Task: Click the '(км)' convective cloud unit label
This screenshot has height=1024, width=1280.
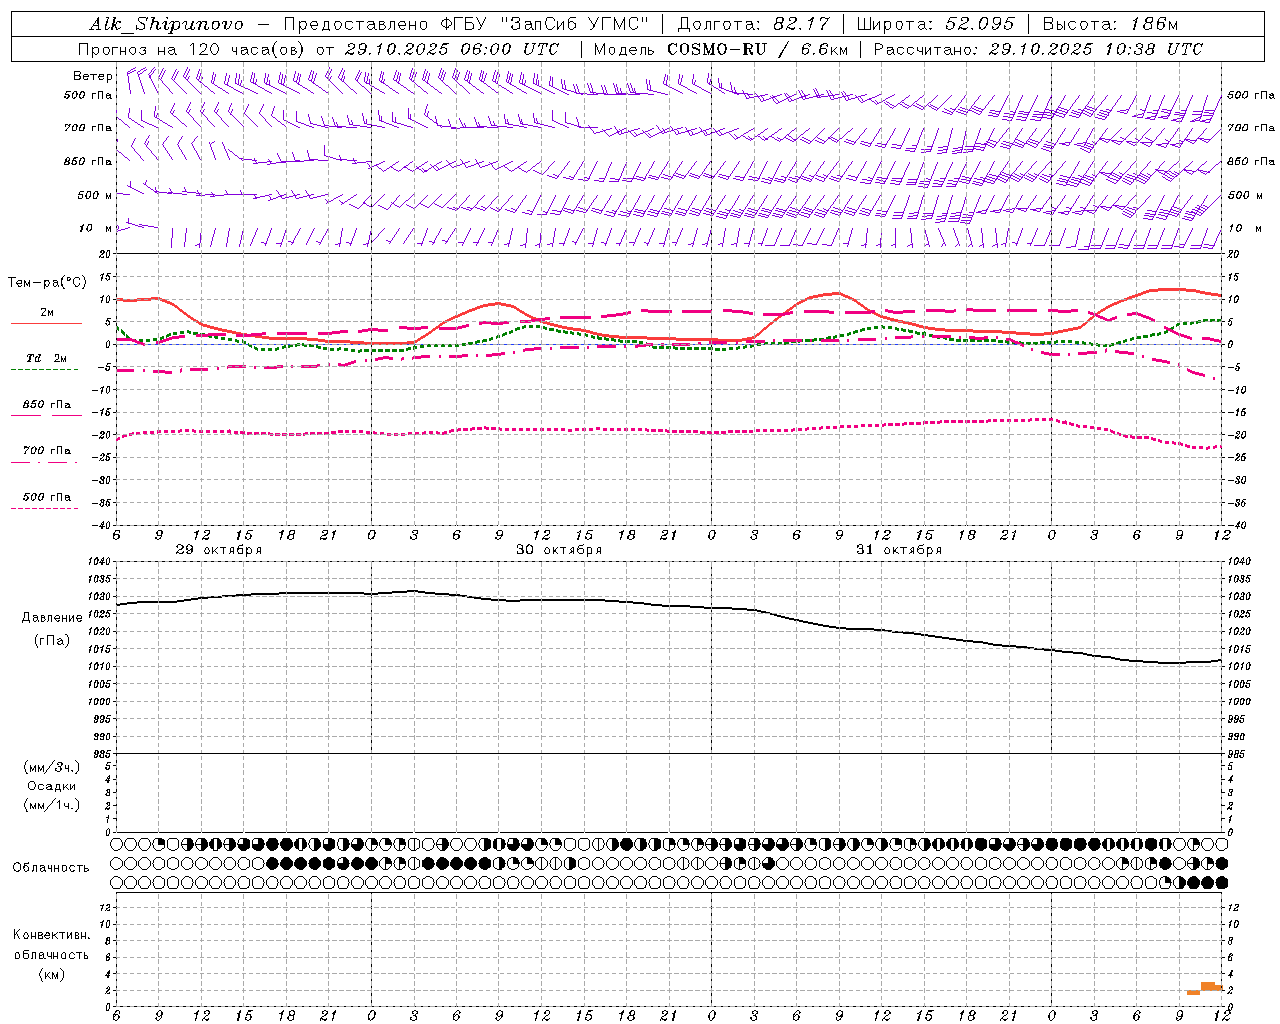Action: pos(52,974)
